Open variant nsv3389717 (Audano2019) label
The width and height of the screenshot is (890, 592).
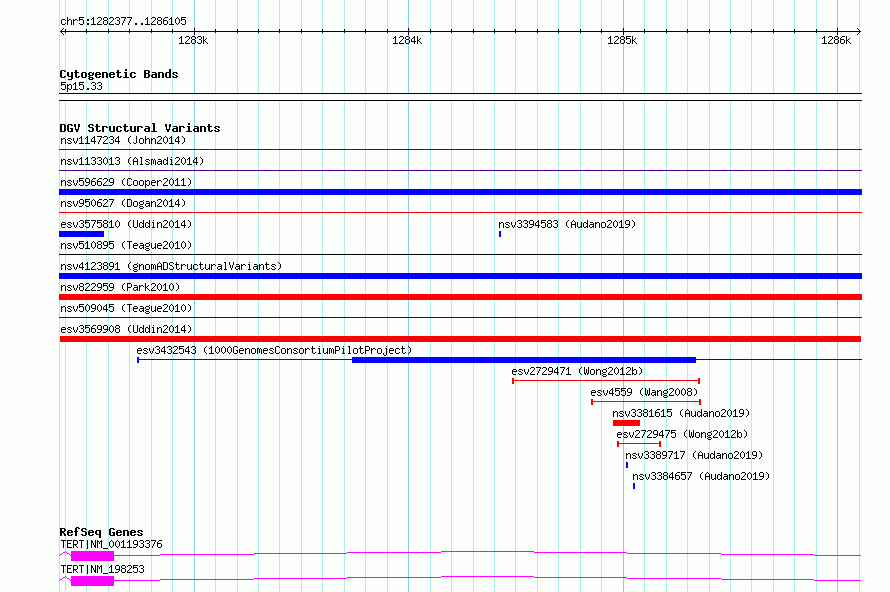tap(694, 455)
